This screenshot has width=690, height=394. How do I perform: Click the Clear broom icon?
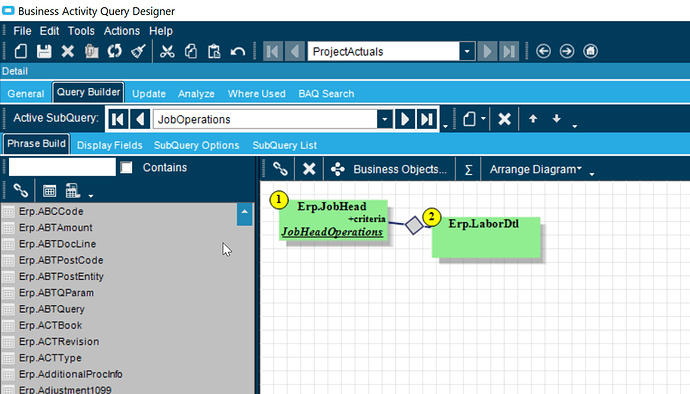138,52
